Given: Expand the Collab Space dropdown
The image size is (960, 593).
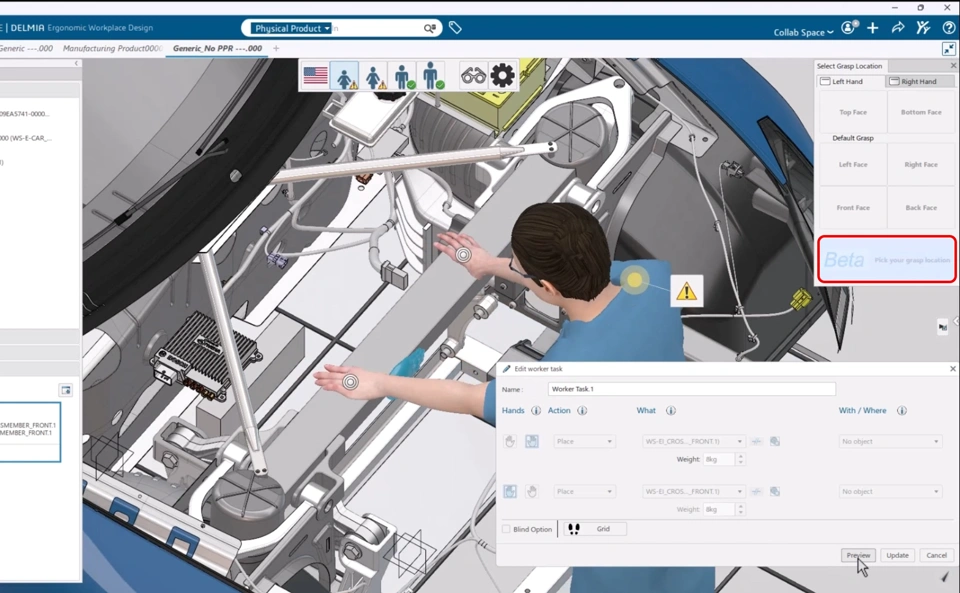Looking at the screenshot, I should pos(803,32).
